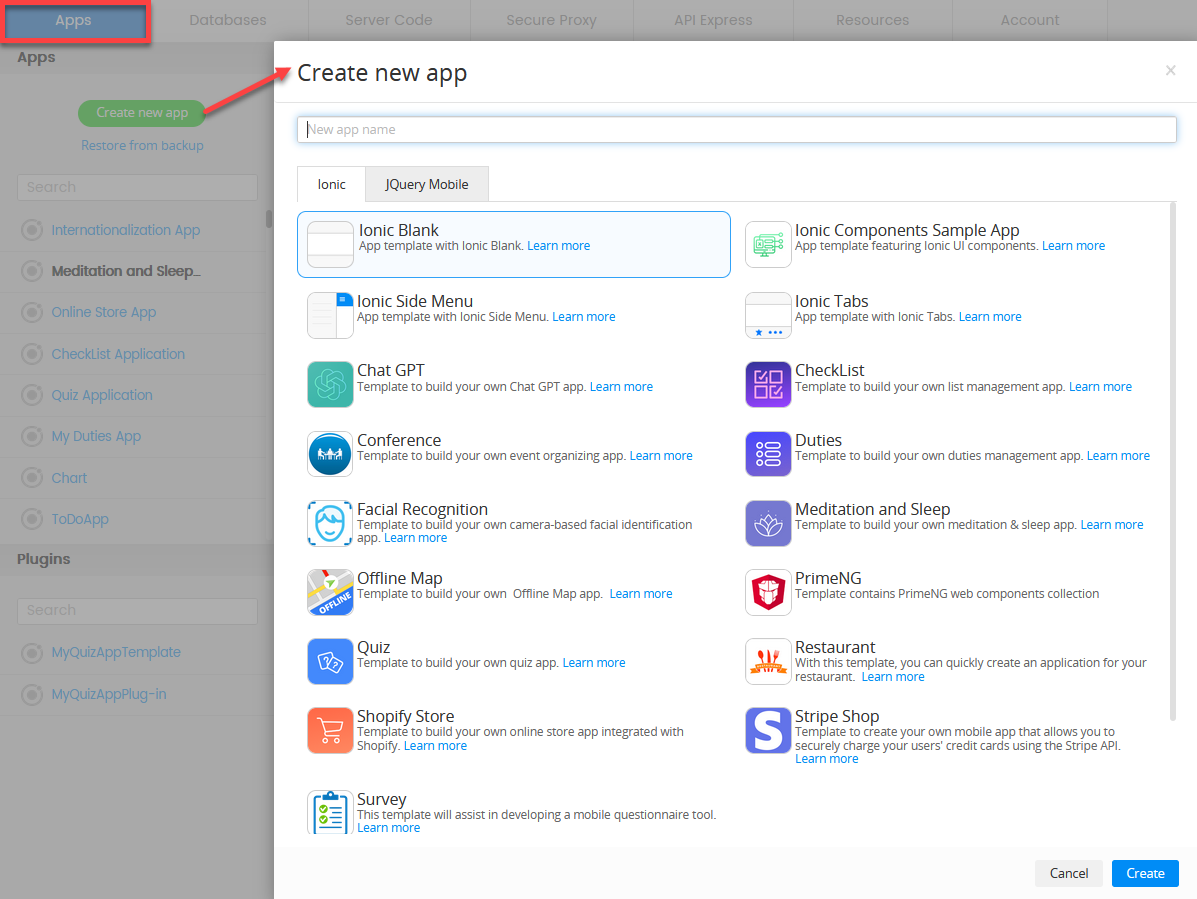Switch to the JQuery Mobile tab

[427, 184]
